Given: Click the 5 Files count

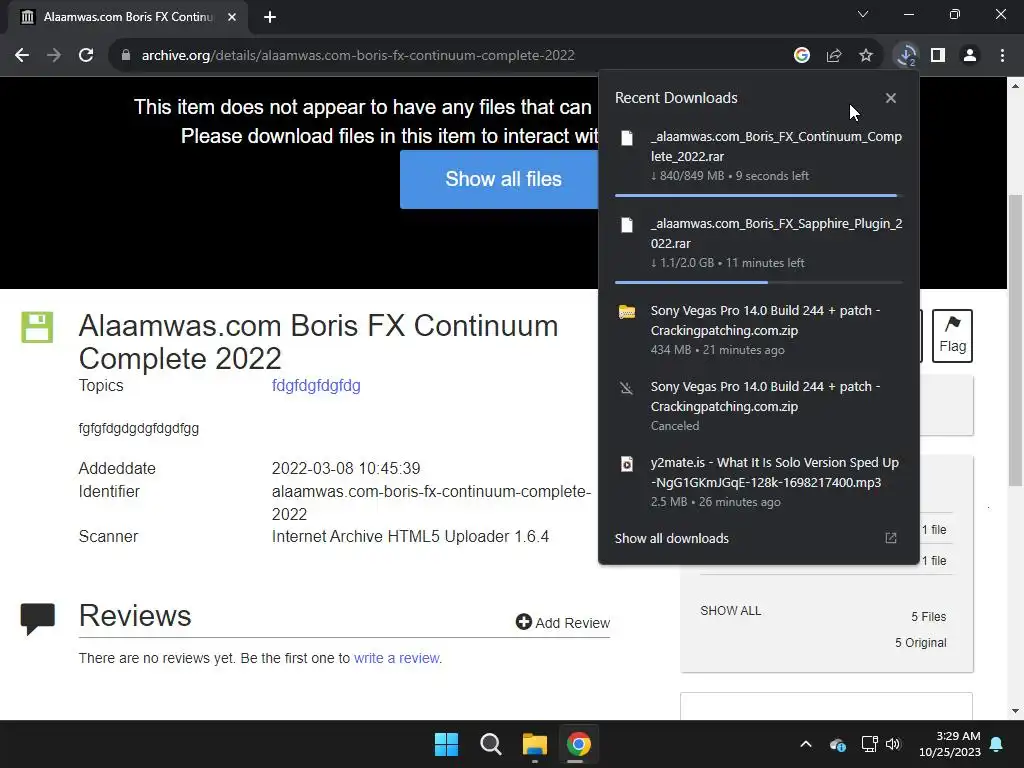Looking at the screenshot, I should pyautogui.click(x=928, y=616).
